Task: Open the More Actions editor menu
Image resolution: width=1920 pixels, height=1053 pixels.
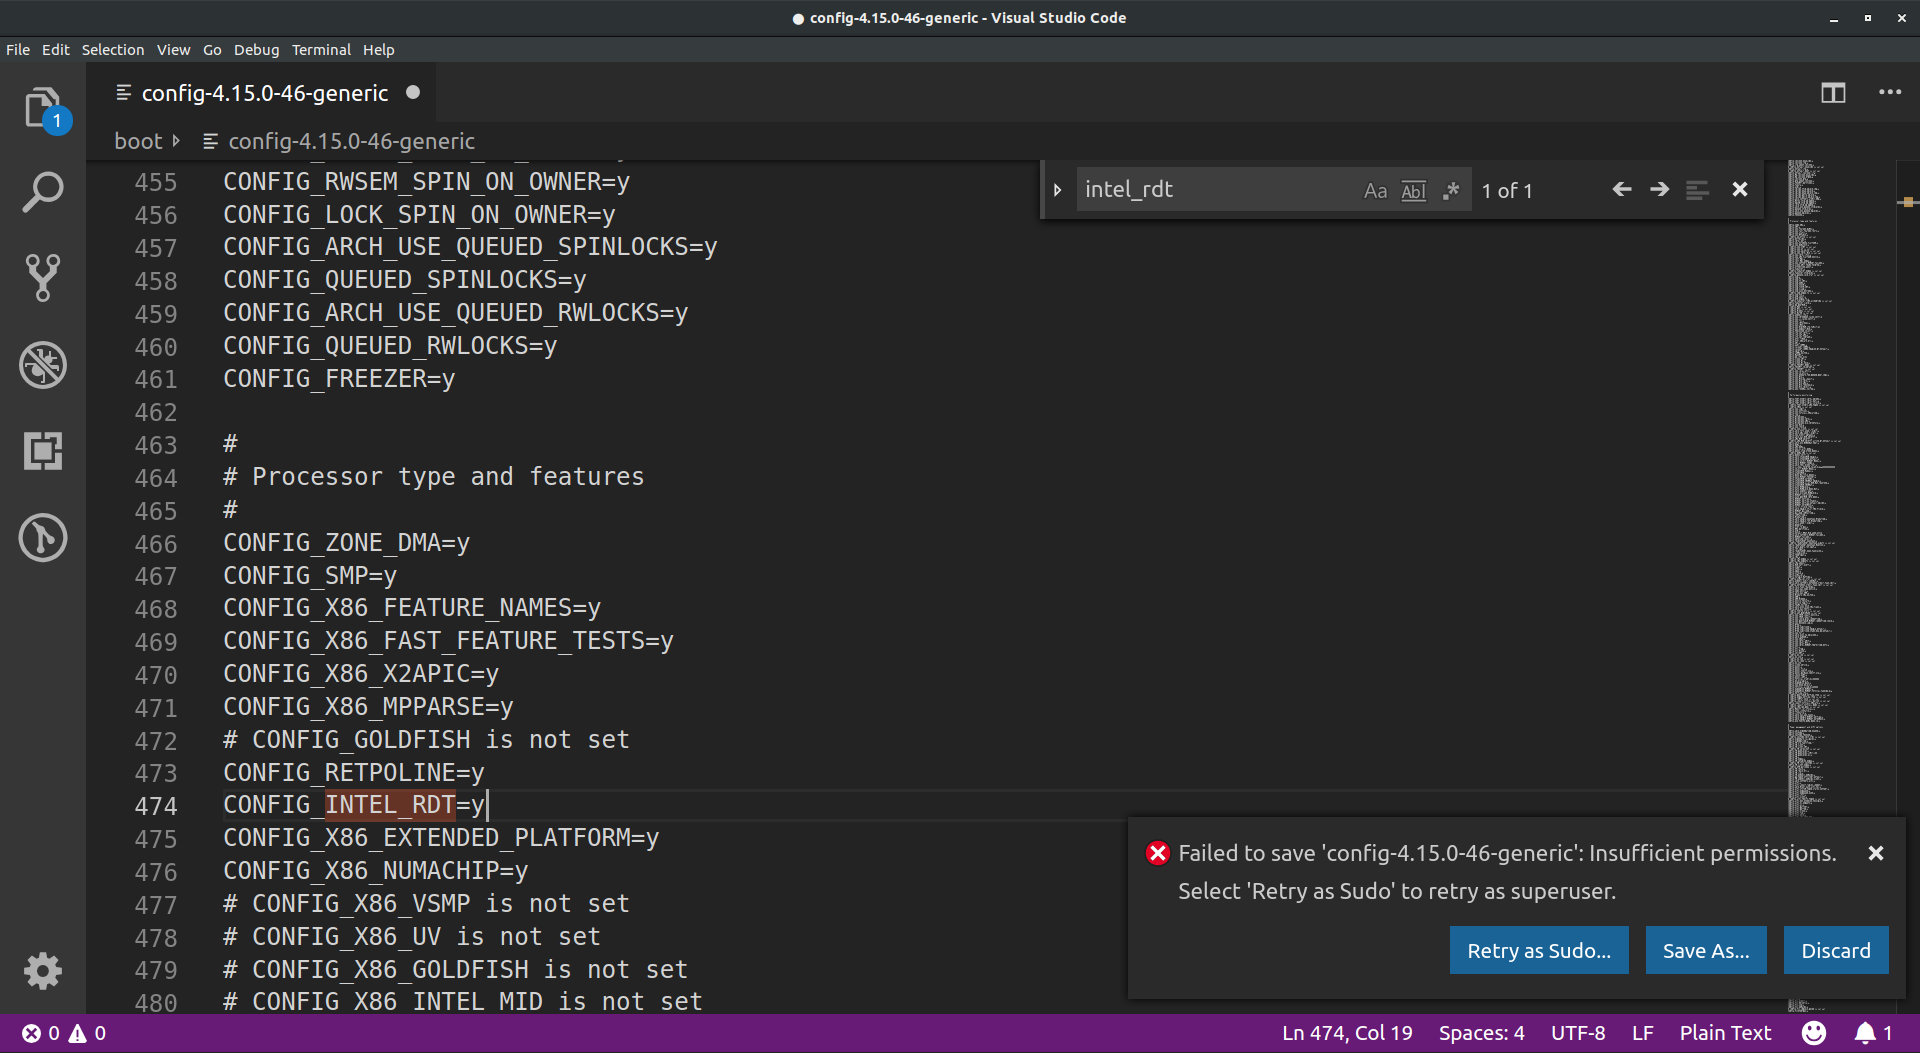Action: (1890, 92)
